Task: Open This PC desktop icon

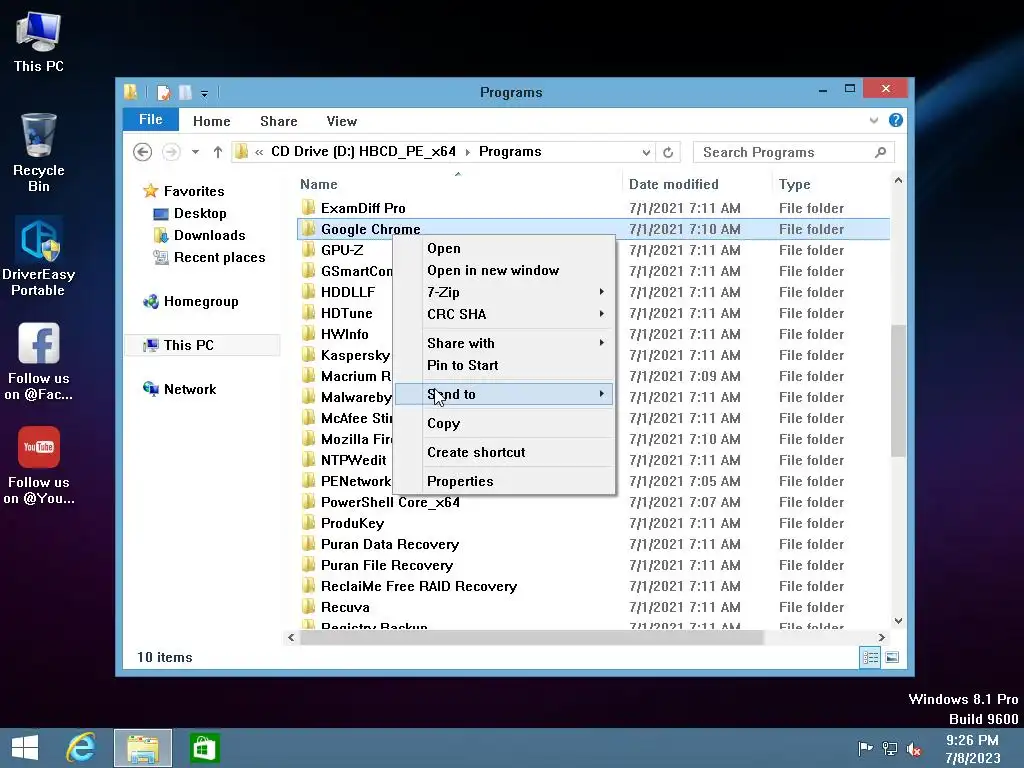Action: point(39,40)
